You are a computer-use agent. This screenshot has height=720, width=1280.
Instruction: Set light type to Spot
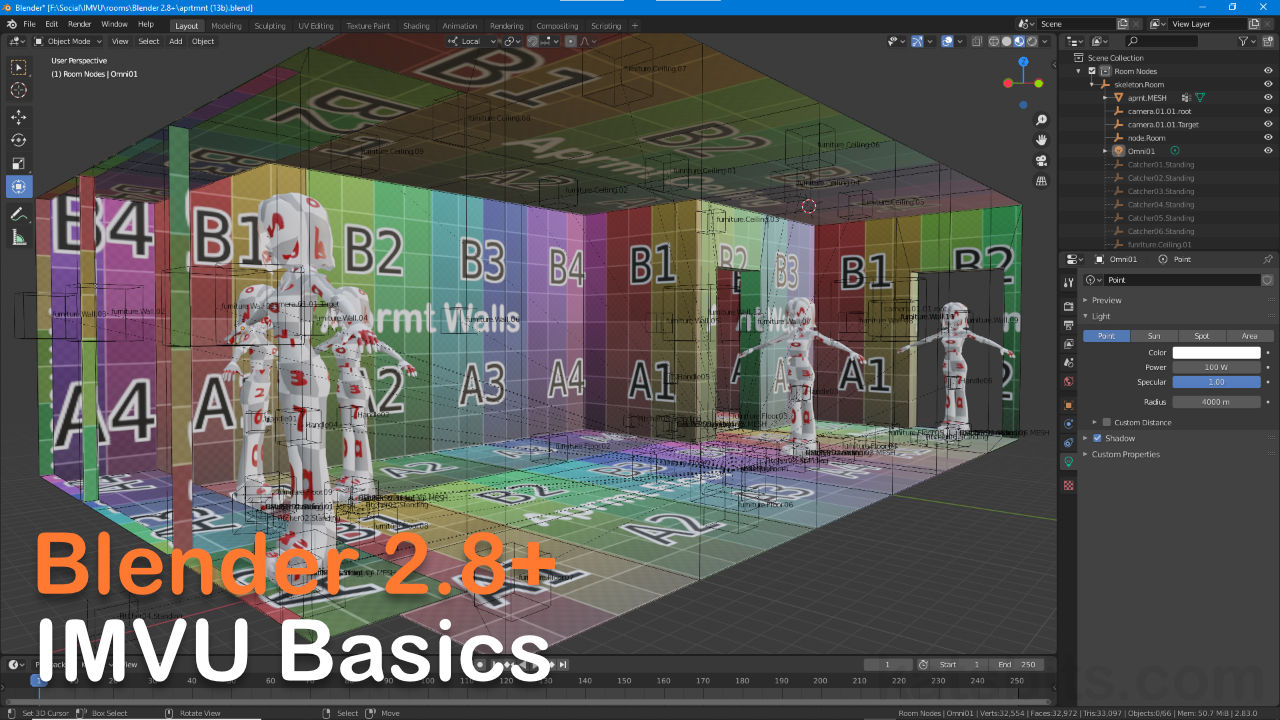click(x=1202, y=336)
